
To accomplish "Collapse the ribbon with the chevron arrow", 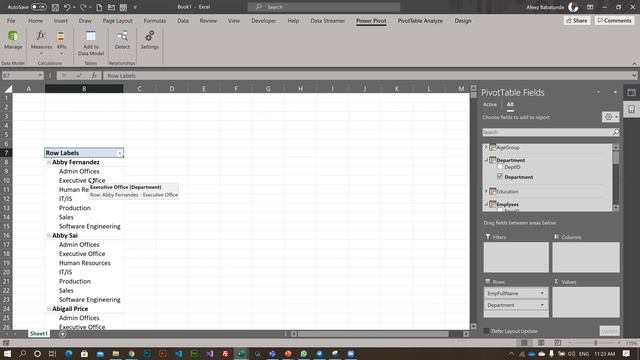I will click(x=634, y=64).
